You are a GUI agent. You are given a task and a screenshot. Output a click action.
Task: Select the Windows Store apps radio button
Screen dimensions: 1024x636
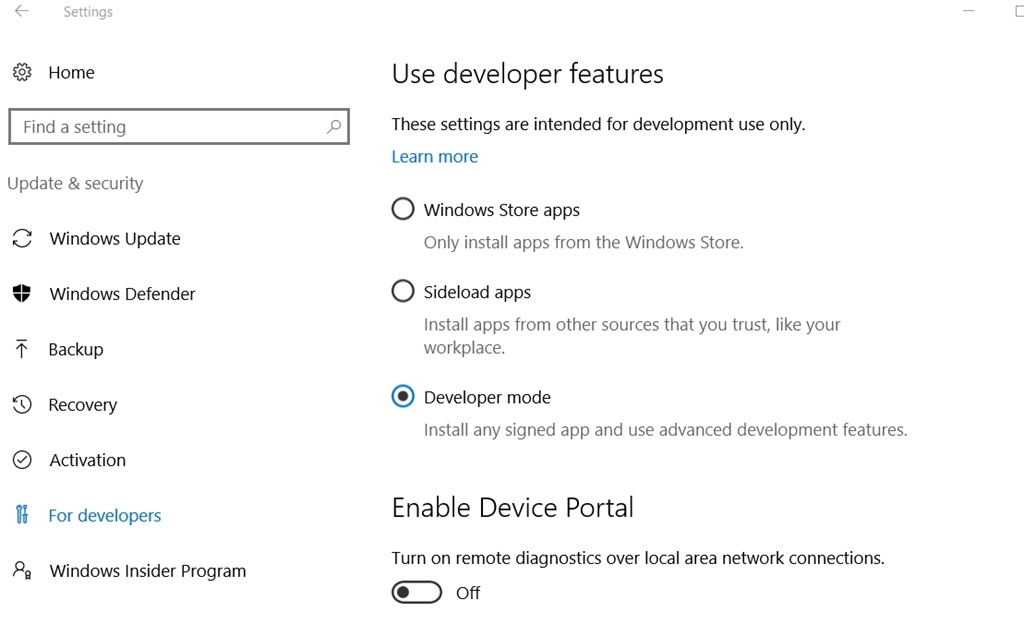[x=403, y=209]
